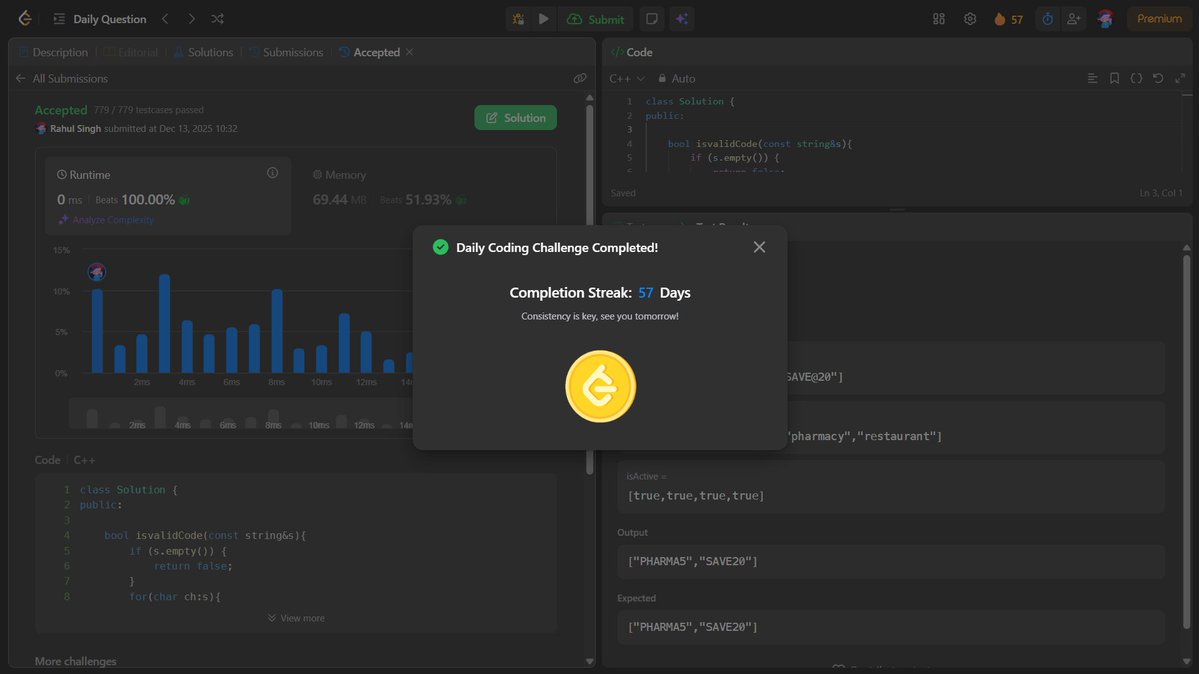Open the C++ language dropdown

click(x=627, y=78)
